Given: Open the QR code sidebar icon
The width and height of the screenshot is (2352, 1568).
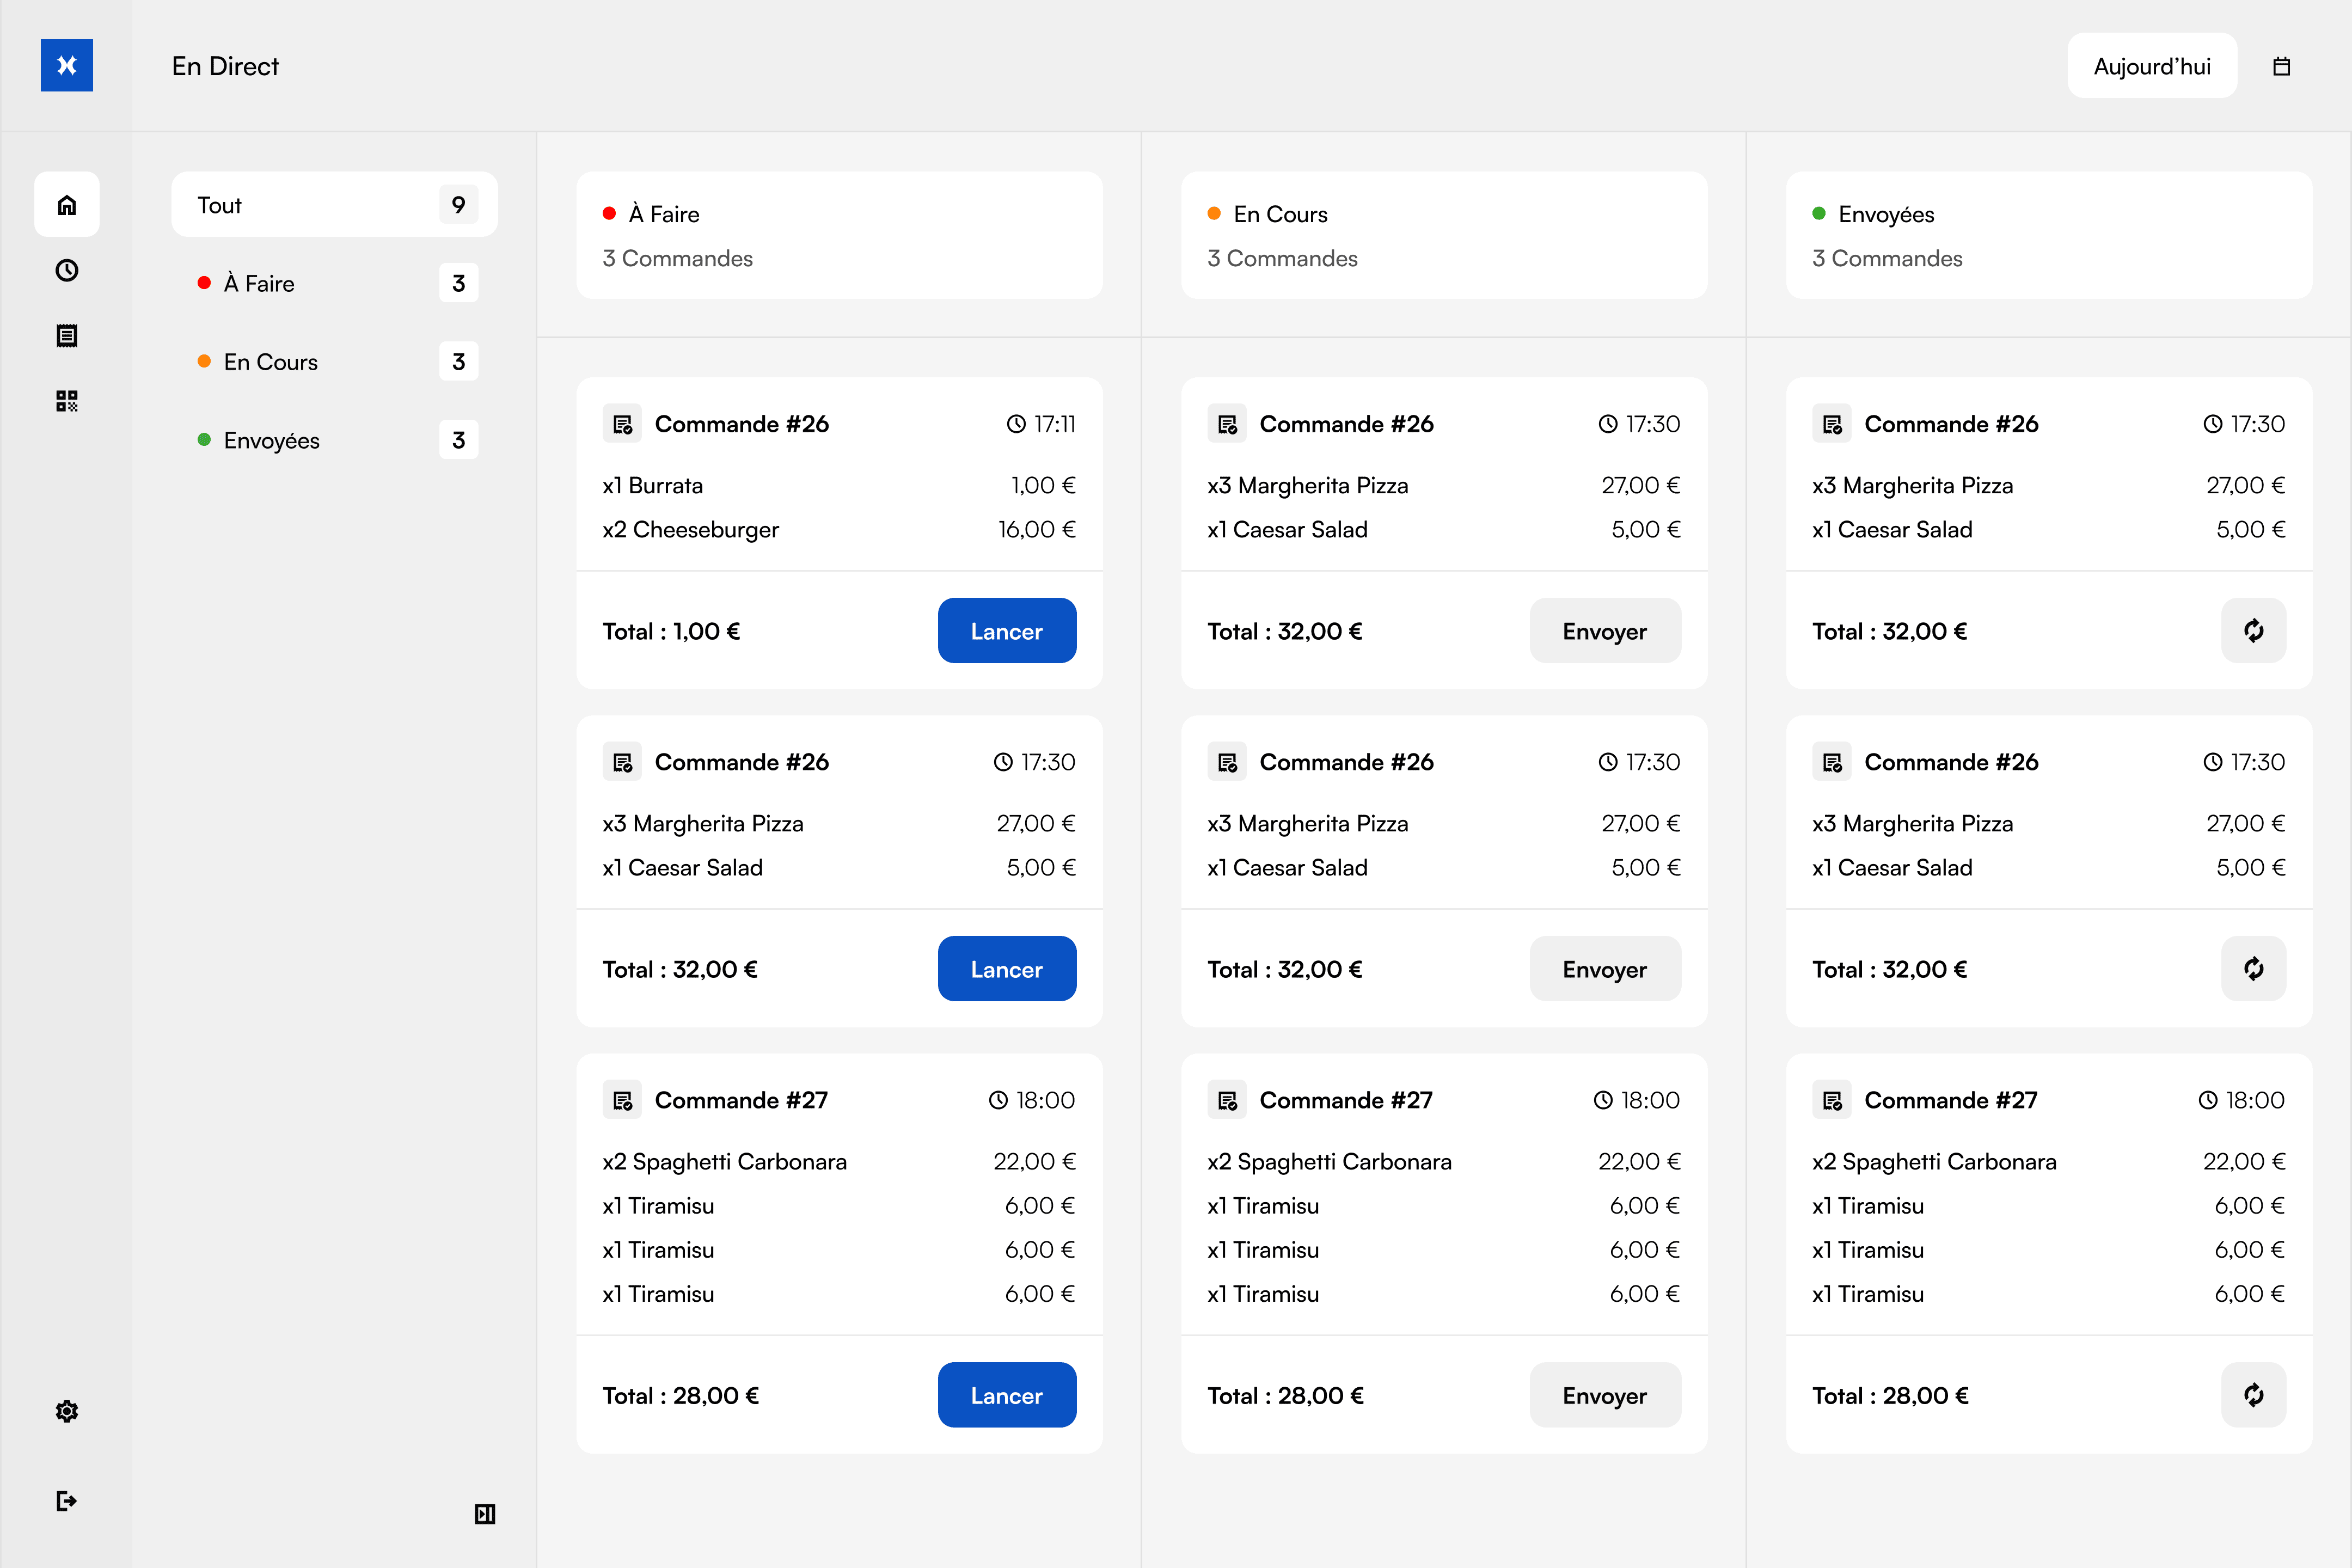Looking at the screenshot, I should [x=67, y=401].
